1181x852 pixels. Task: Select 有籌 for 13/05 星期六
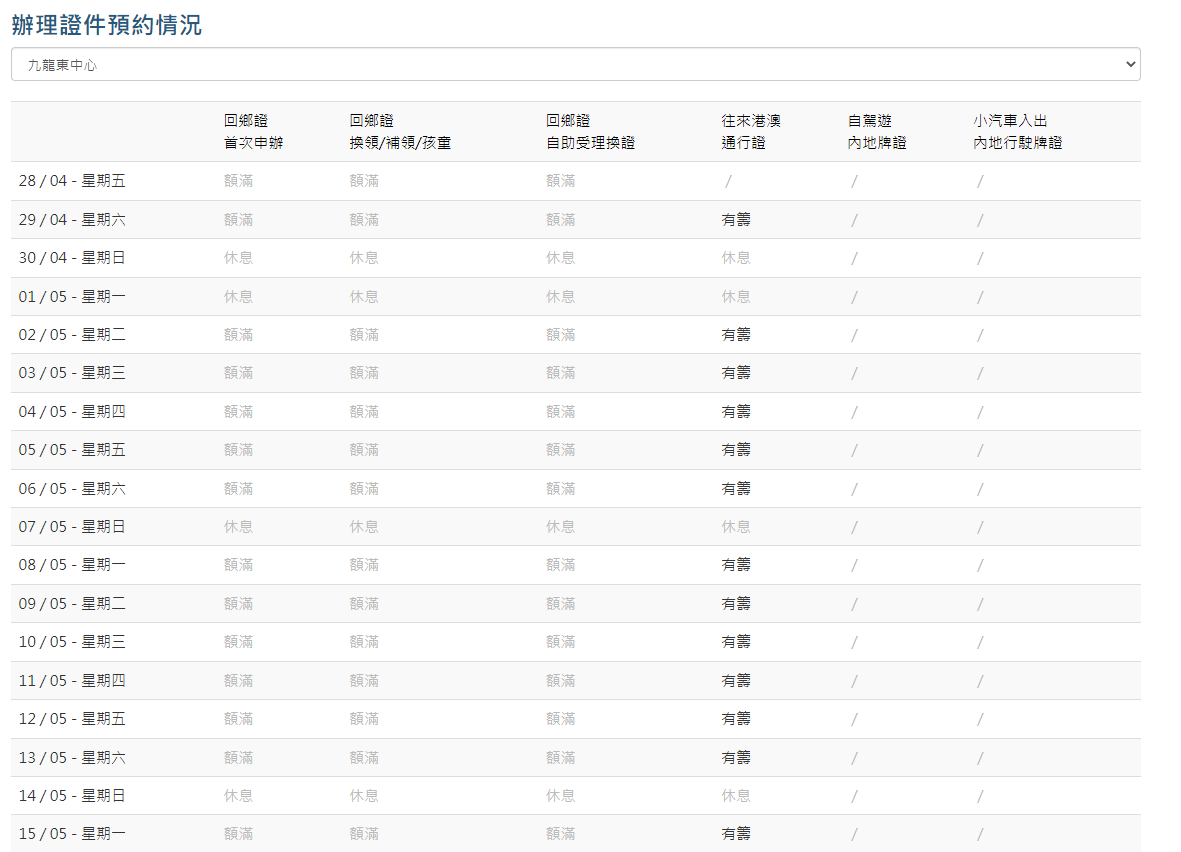(736, 758)
